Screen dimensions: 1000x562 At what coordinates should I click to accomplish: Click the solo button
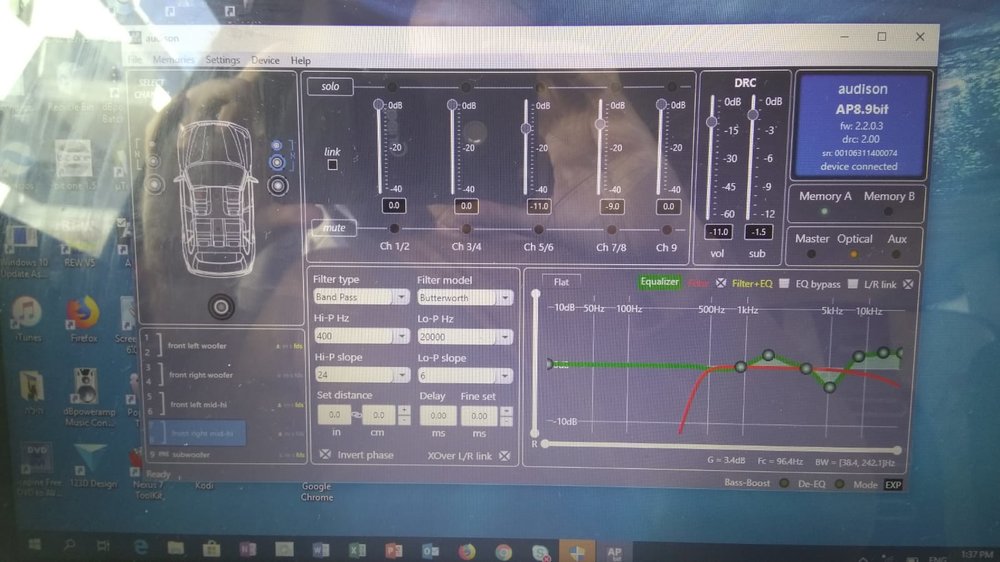(x=330, y=86)
